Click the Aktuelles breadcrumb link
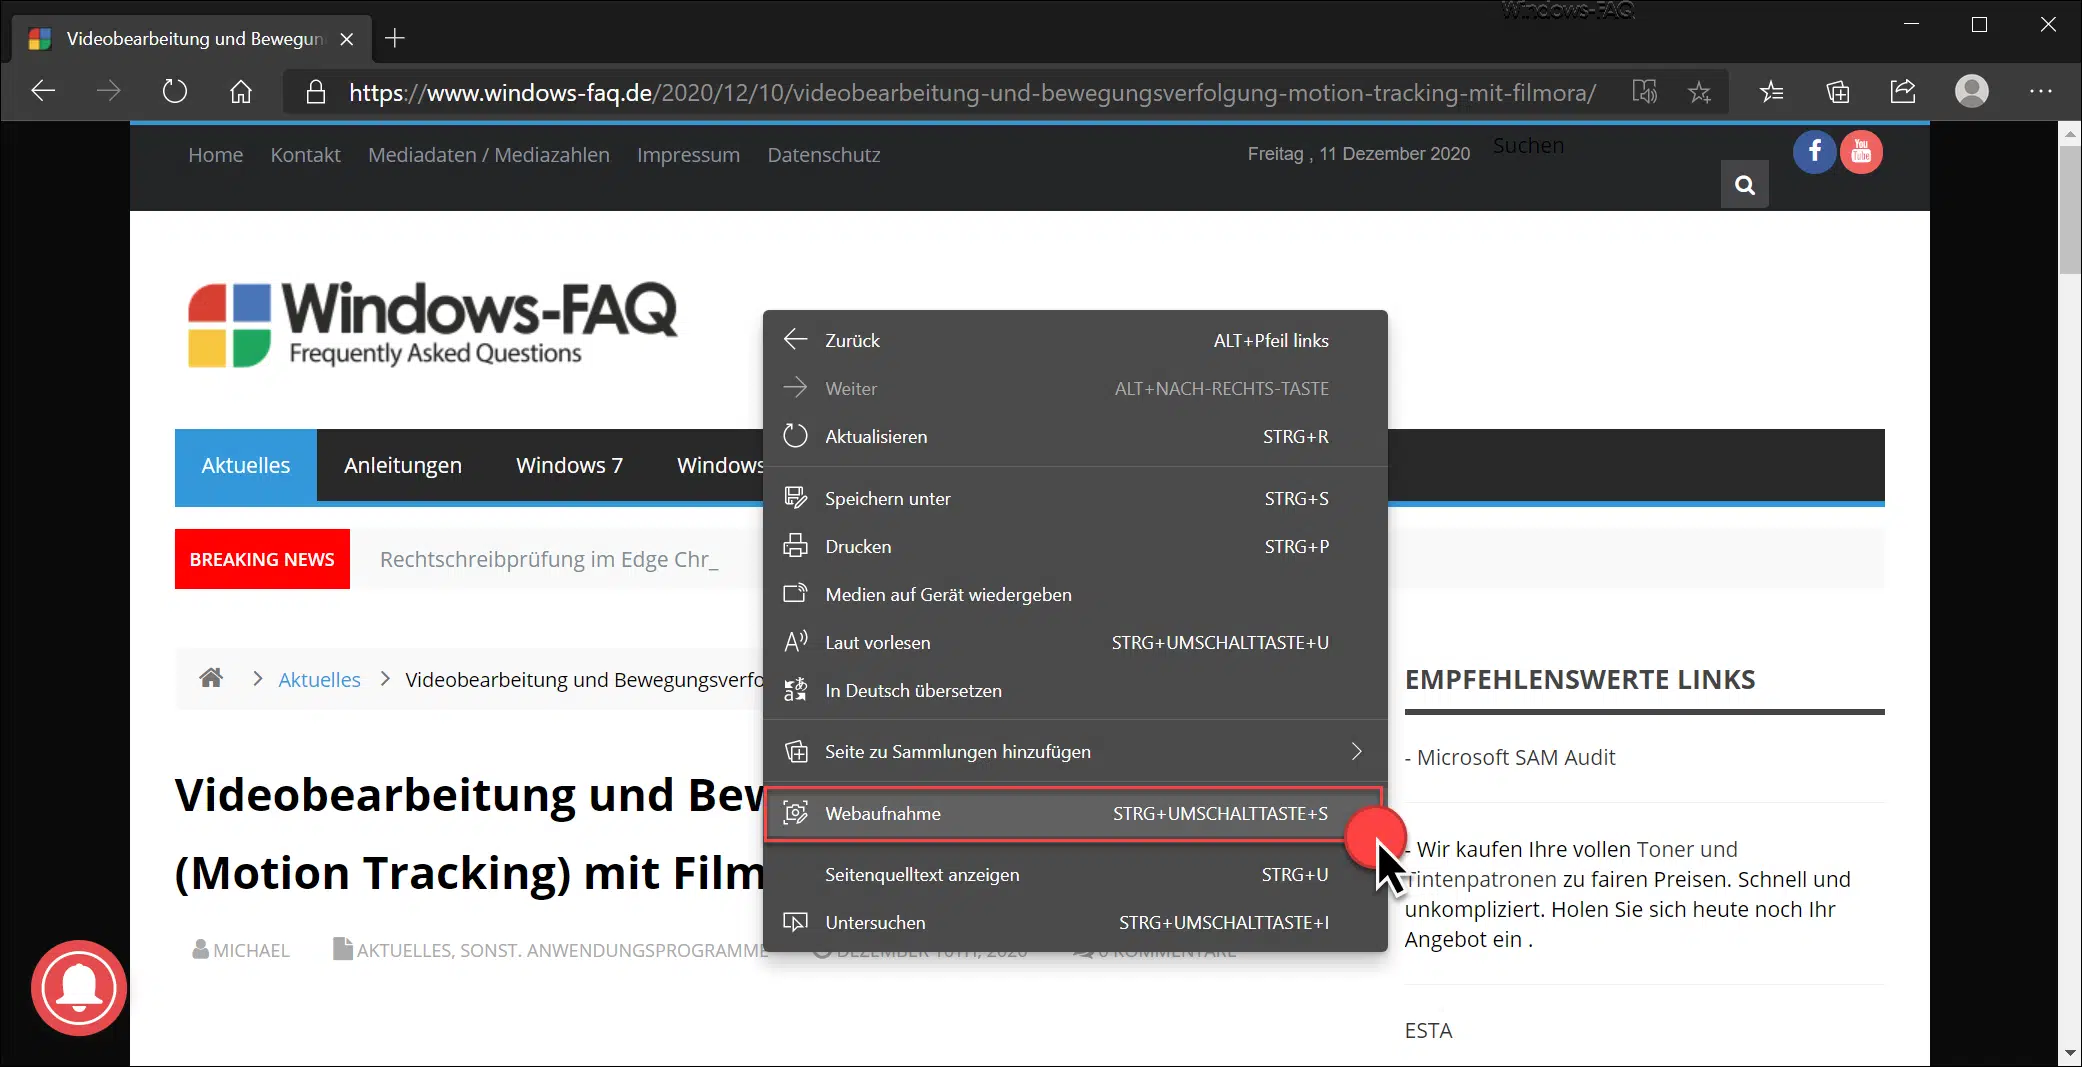 (319, 680)
